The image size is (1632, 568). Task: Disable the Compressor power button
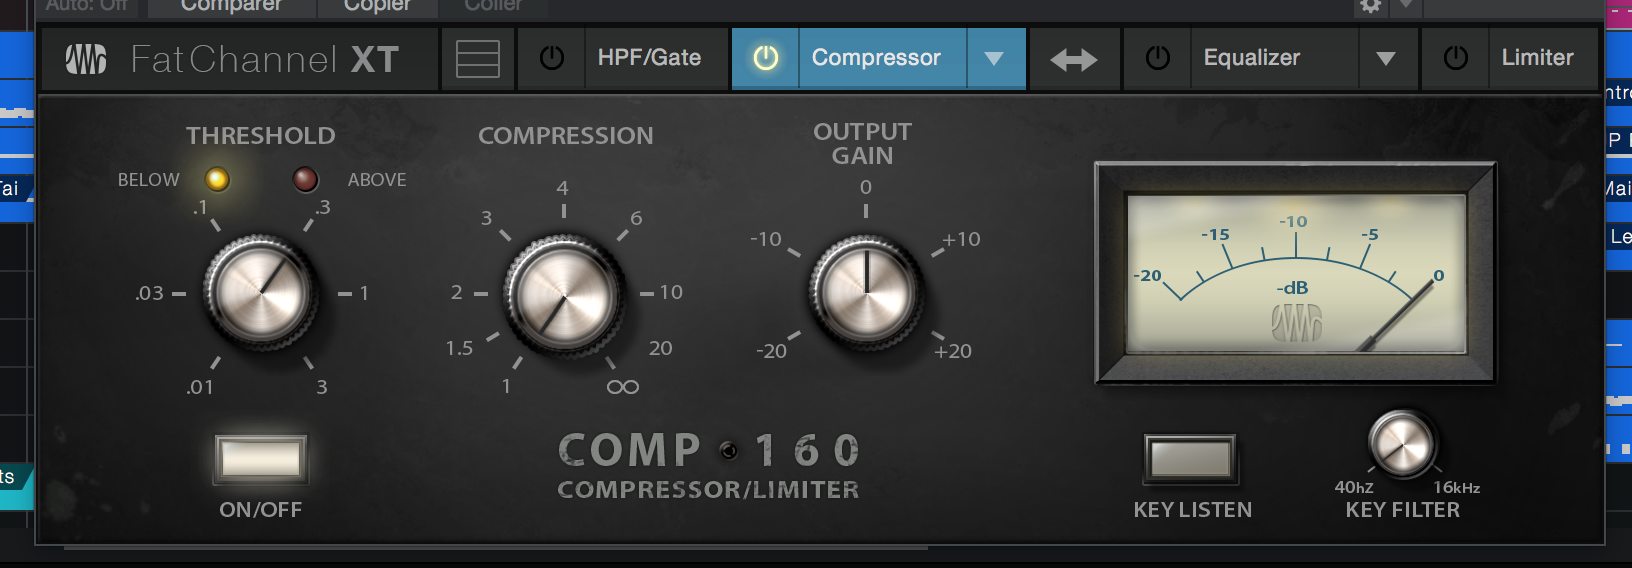[765, 58]
